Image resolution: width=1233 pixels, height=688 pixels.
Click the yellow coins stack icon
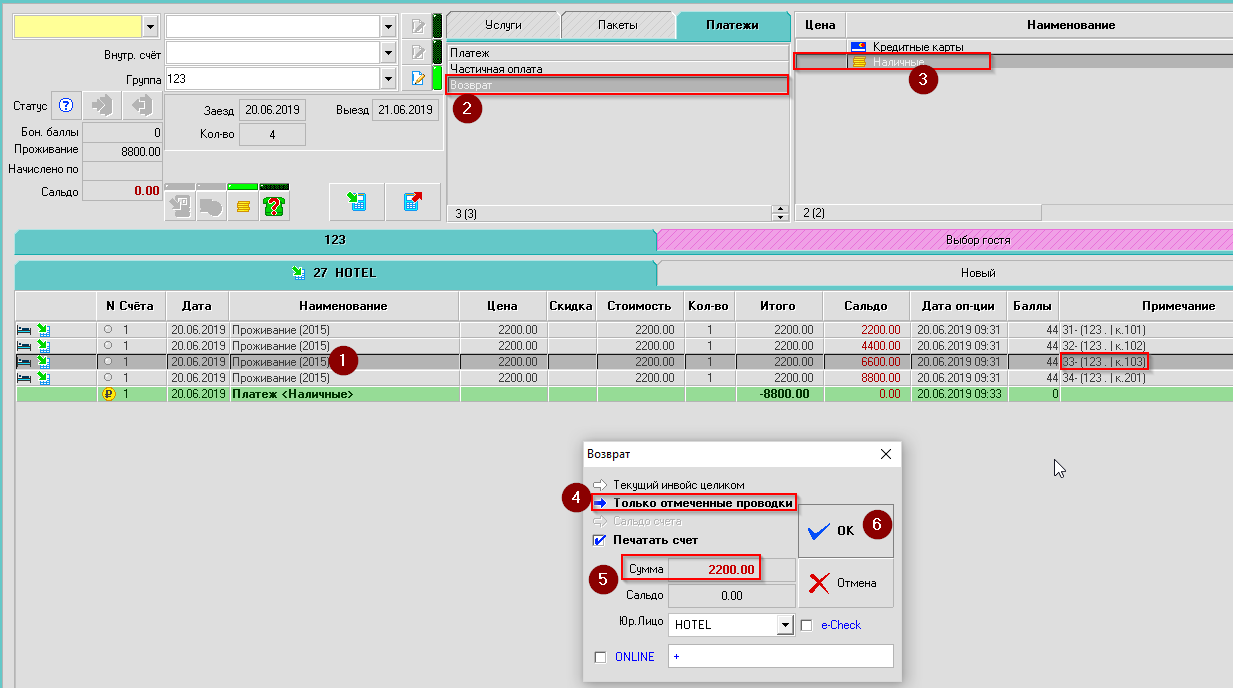(242, 205)
